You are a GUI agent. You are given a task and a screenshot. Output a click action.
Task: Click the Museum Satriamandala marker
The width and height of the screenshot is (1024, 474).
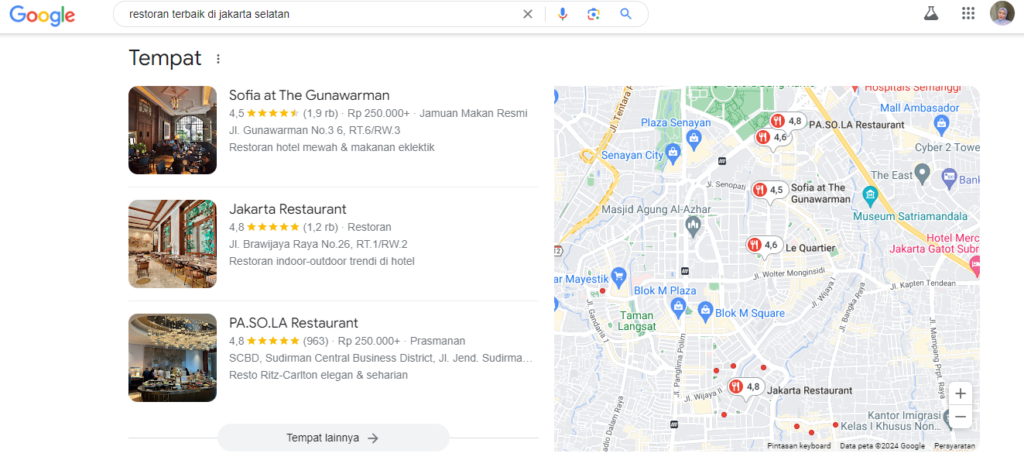pyautogui.click(x=870, y=195)
